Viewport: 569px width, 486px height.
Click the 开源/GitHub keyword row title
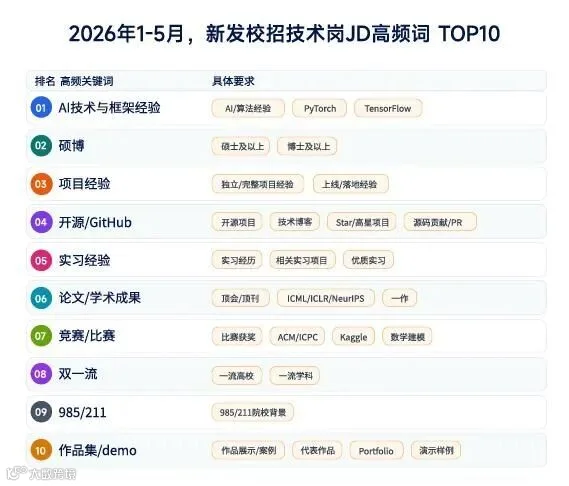pos(95,222)
